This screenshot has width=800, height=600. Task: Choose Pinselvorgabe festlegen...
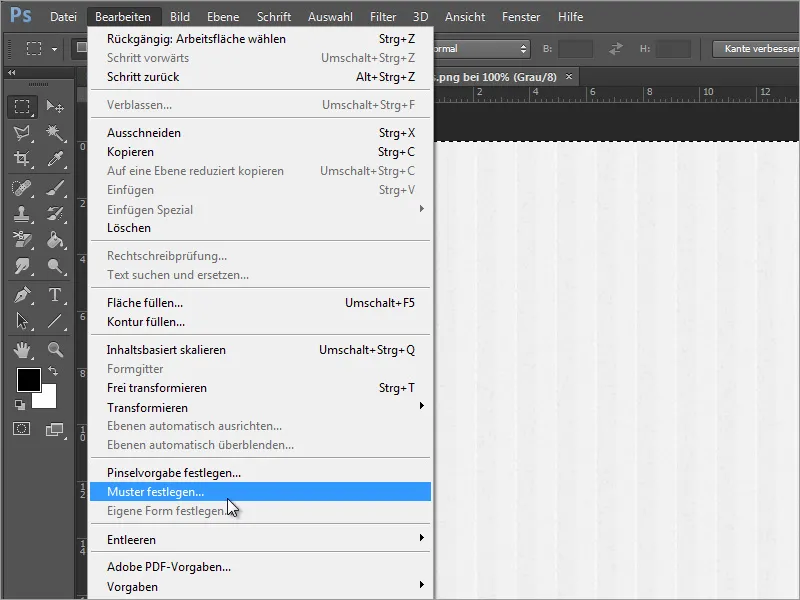tap(260, 473)
